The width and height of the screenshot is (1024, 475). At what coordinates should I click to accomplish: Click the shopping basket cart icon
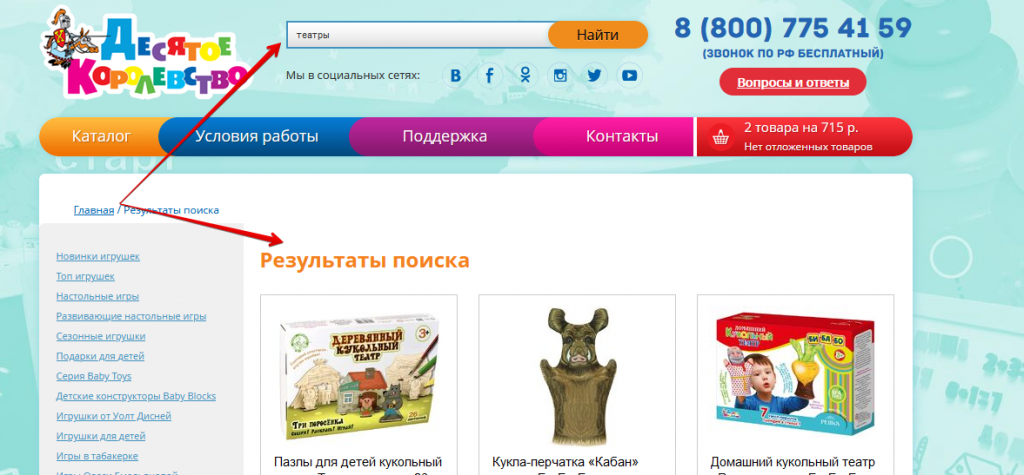click(x=721, y=138)
